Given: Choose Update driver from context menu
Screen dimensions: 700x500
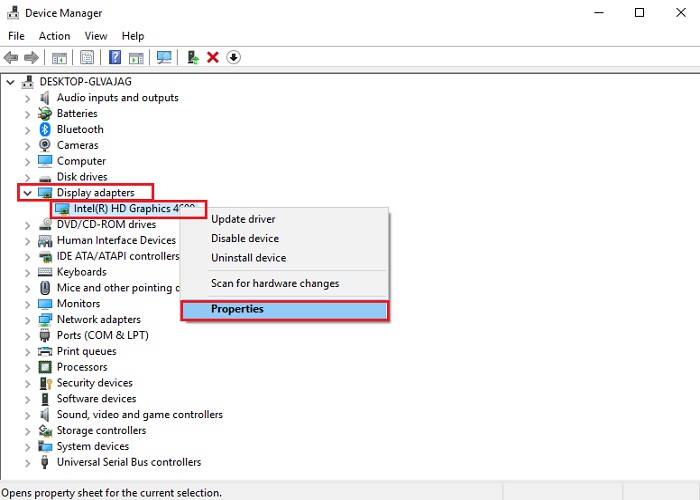Looking at the screenshot, I should (x=284, y=219).
